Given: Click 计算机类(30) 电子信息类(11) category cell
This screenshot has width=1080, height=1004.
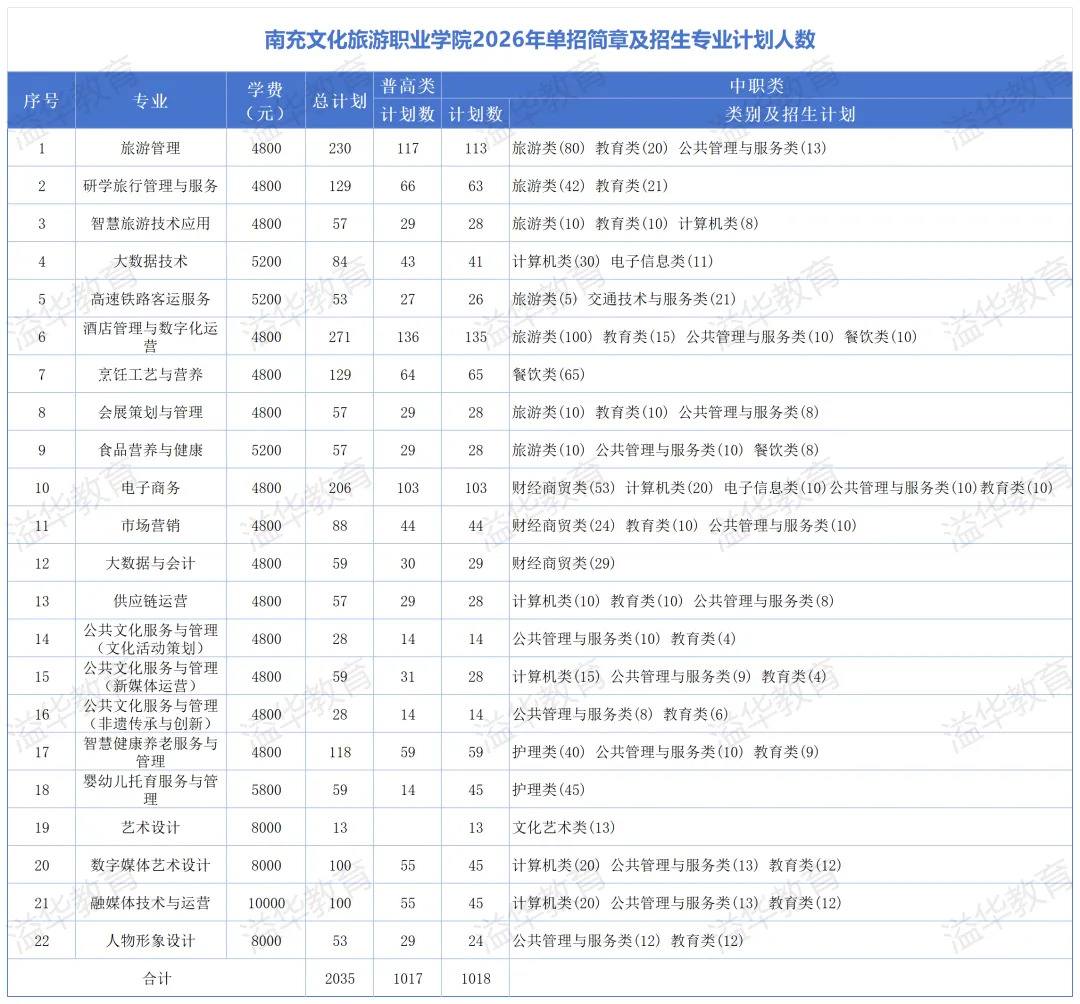Looking at the screenshot, I should 791,262.
